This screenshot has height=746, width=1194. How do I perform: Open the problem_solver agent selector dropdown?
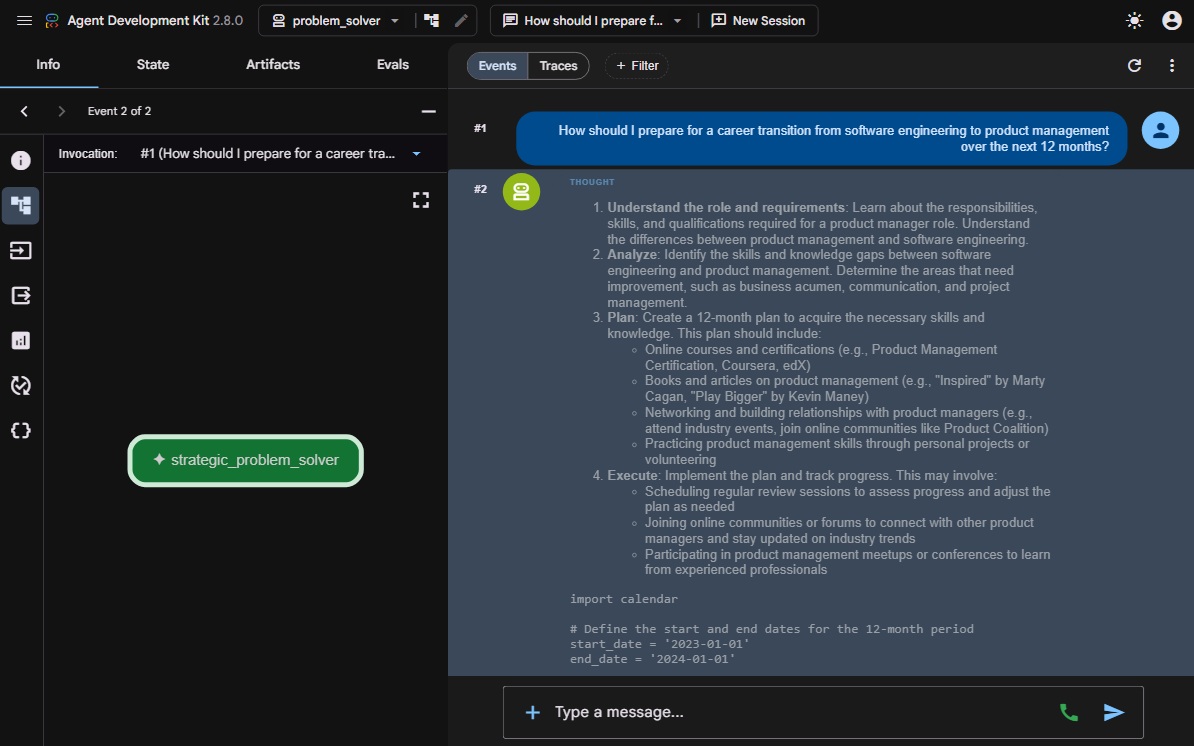click(x=336, y=21)
